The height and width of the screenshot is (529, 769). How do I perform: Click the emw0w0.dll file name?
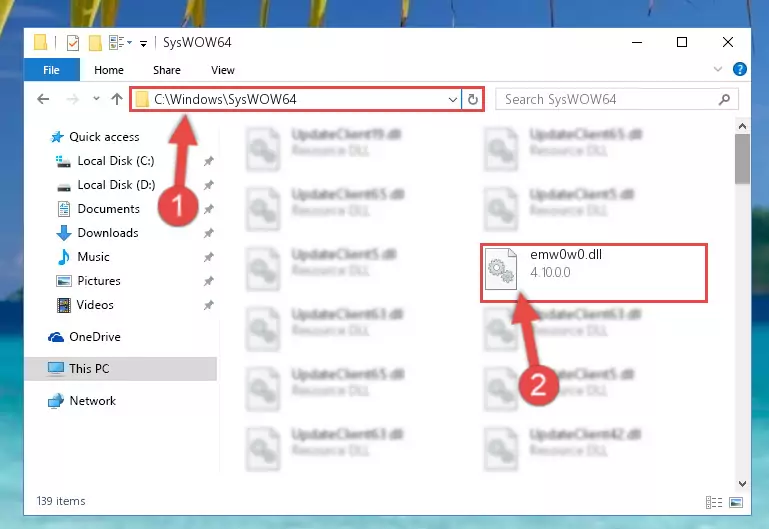pyautogui.click(x=566, y=254)
